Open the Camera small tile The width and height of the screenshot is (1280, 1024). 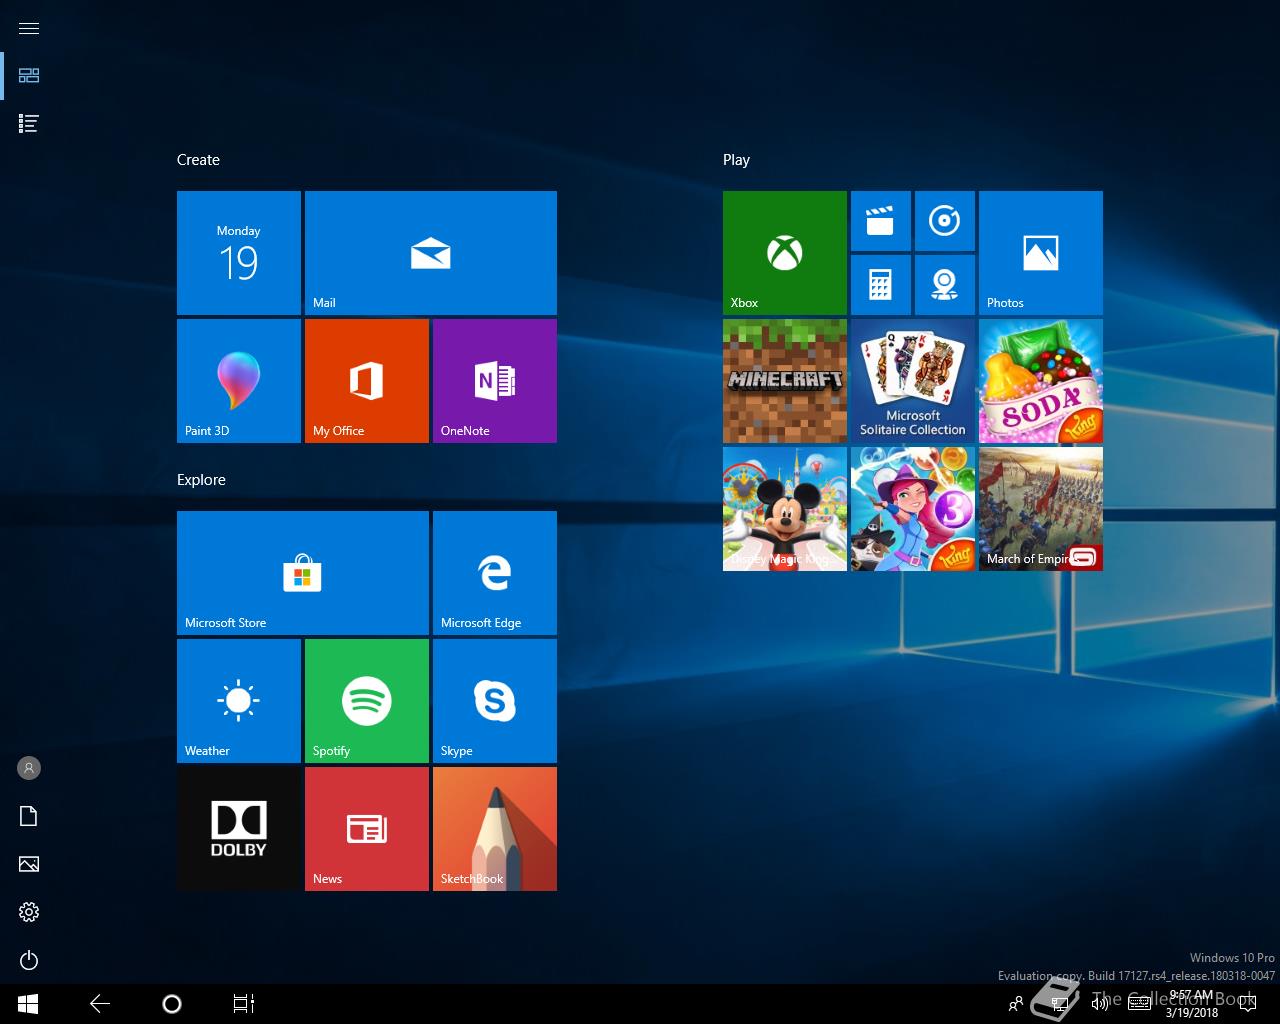click(x=945, y=285)
